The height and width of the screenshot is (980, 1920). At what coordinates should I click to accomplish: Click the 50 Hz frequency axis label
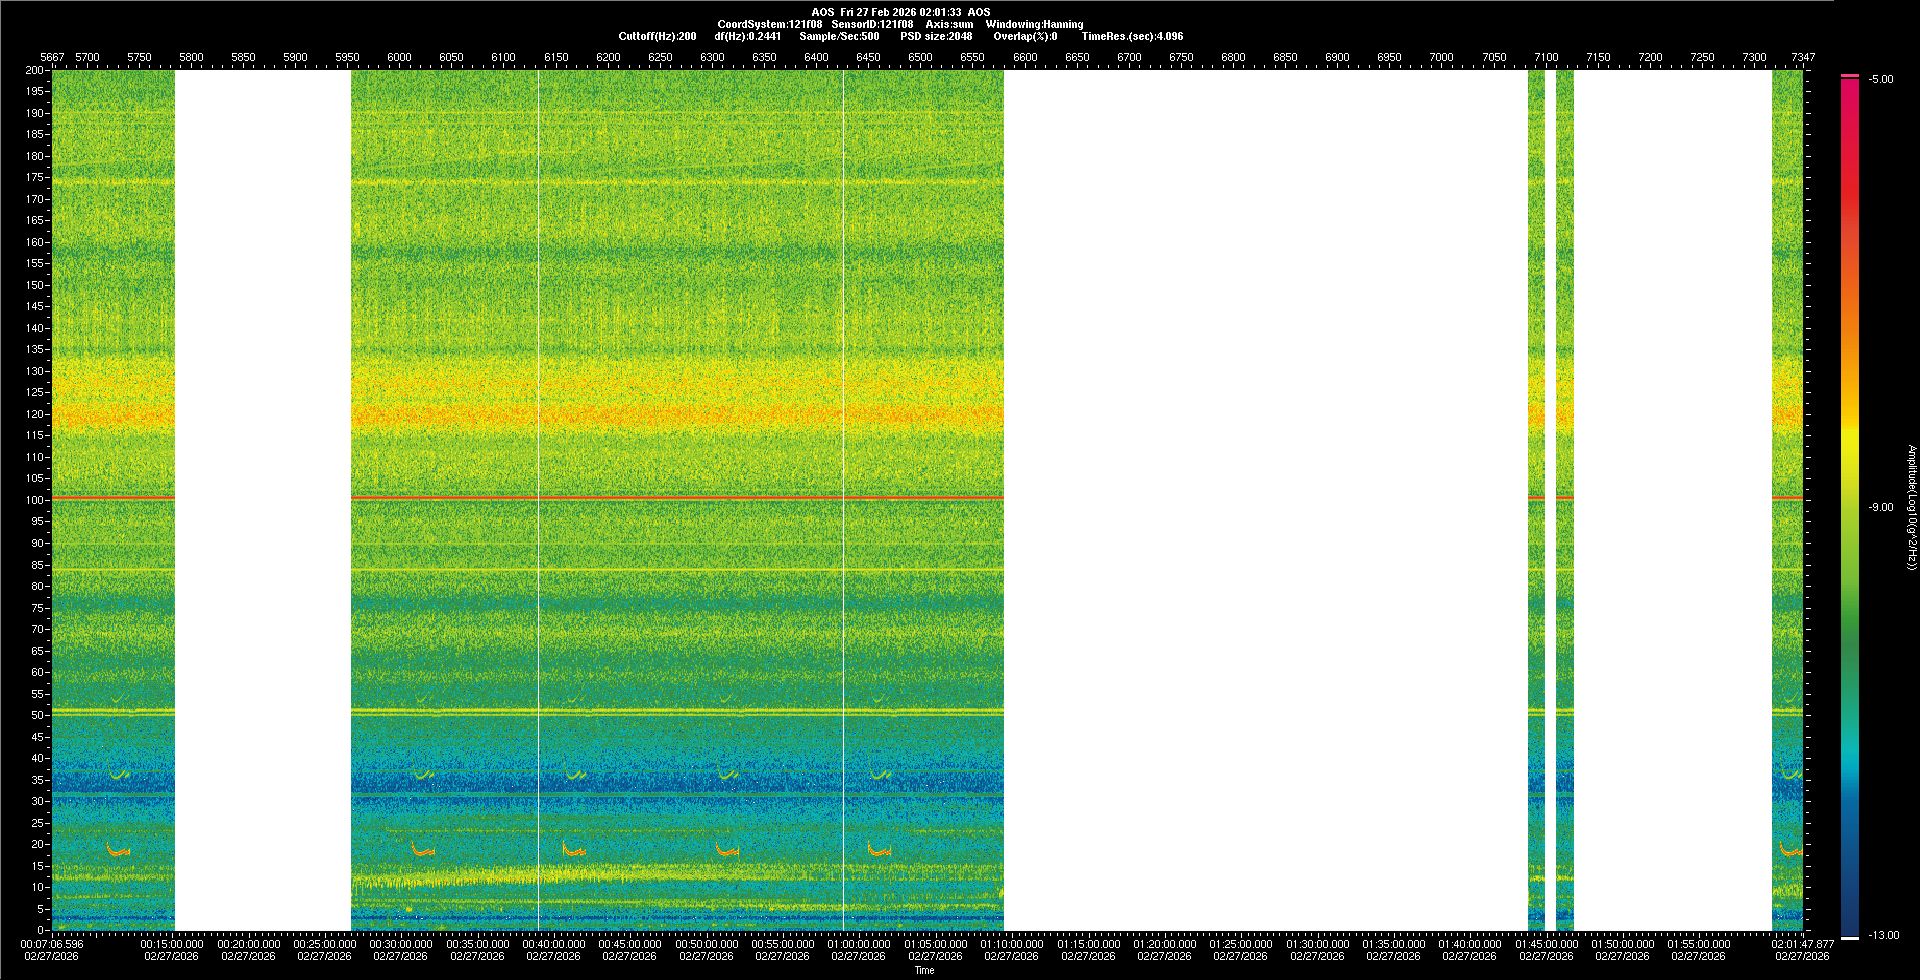coord(37,715)
